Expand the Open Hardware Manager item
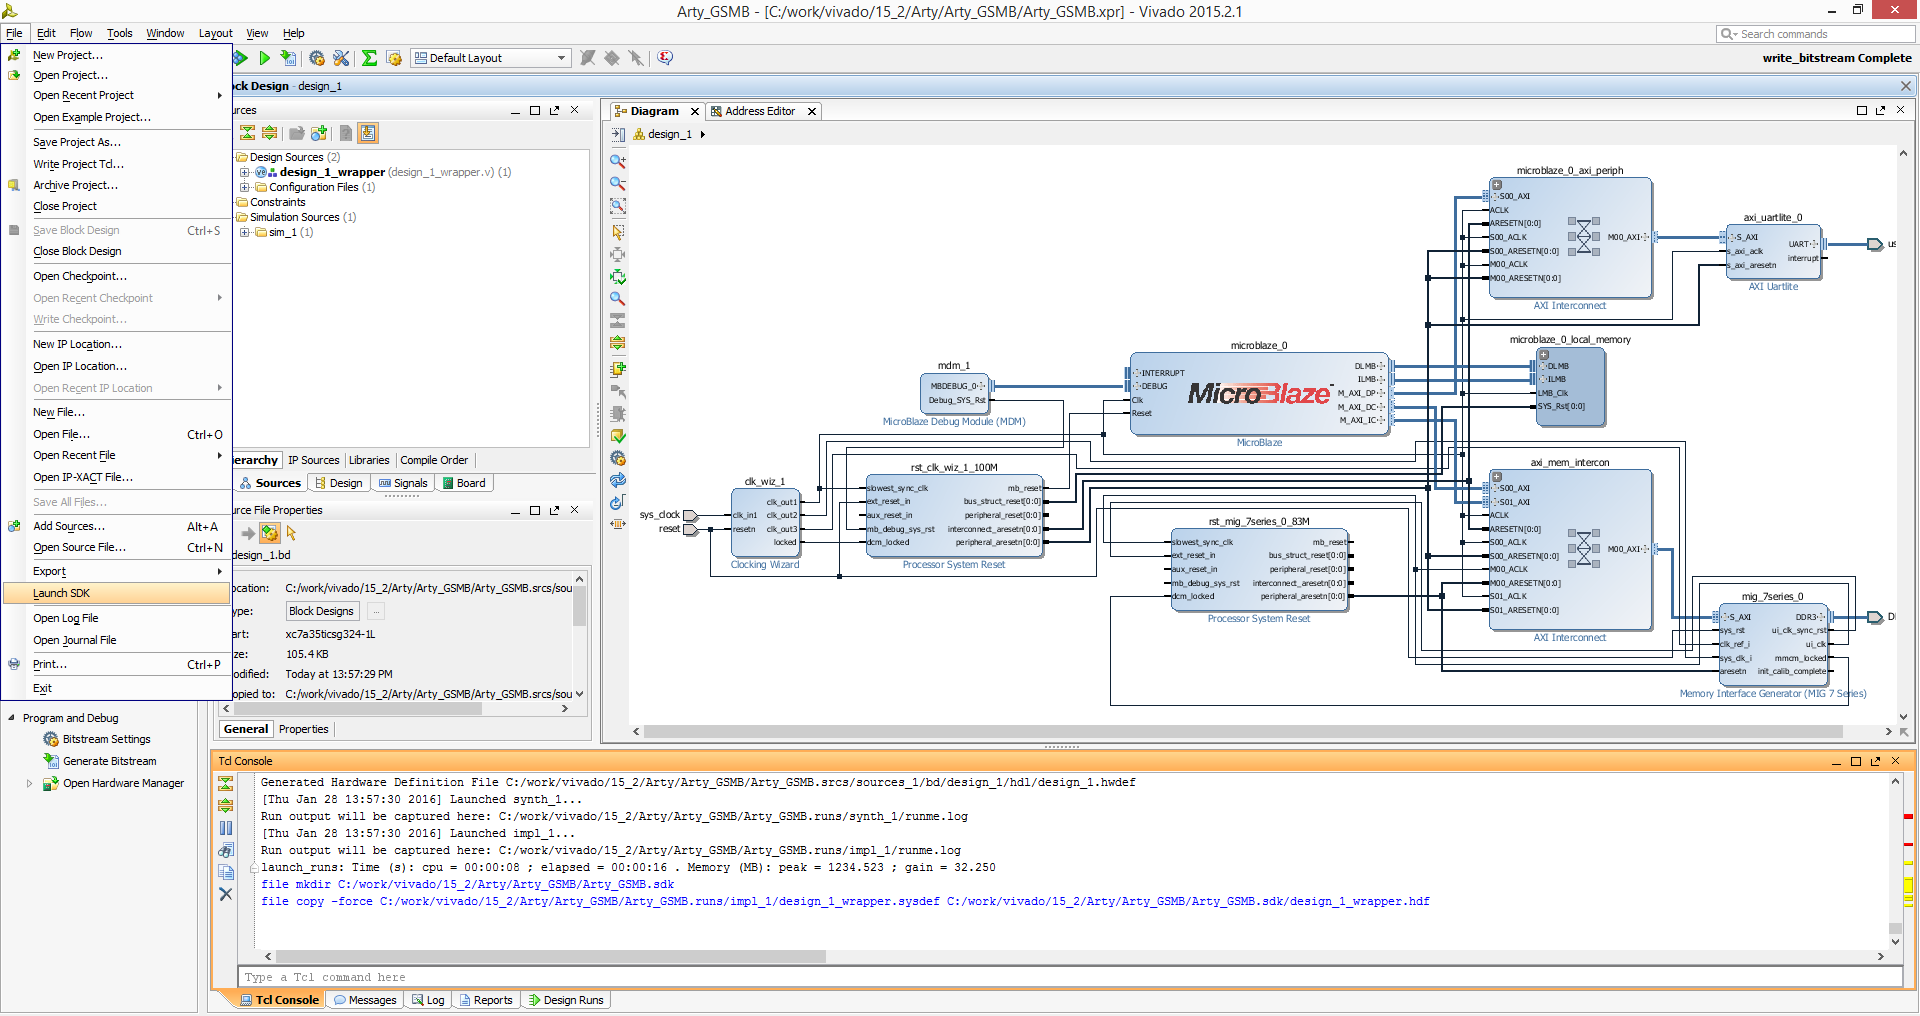1920x1016 pixels. coord(29,783)
